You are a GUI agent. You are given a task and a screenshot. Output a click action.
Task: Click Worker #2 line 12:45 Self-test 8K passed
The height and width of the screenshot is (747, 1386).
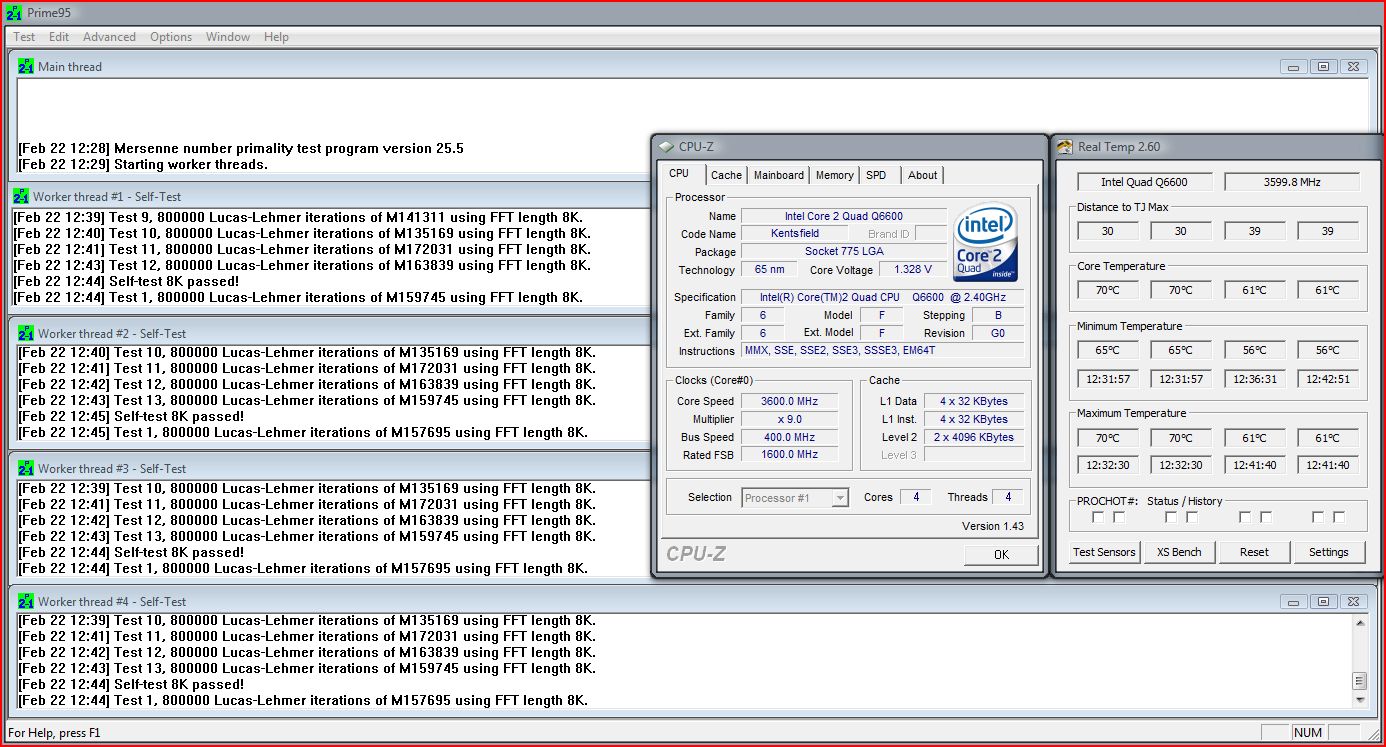click(x=131, y=416)
